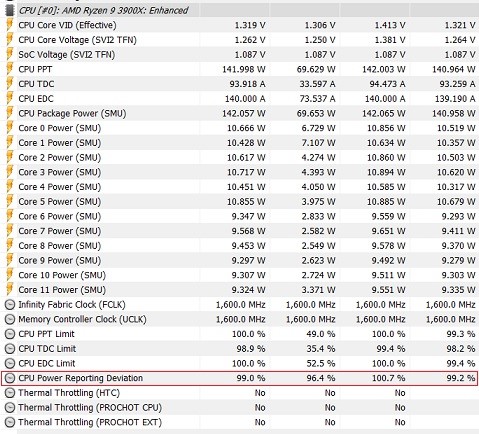This screenshot has height=434, width=479.
Task: Click the 94.473 A CPU TDC value
Action: [x=387, y=84]
